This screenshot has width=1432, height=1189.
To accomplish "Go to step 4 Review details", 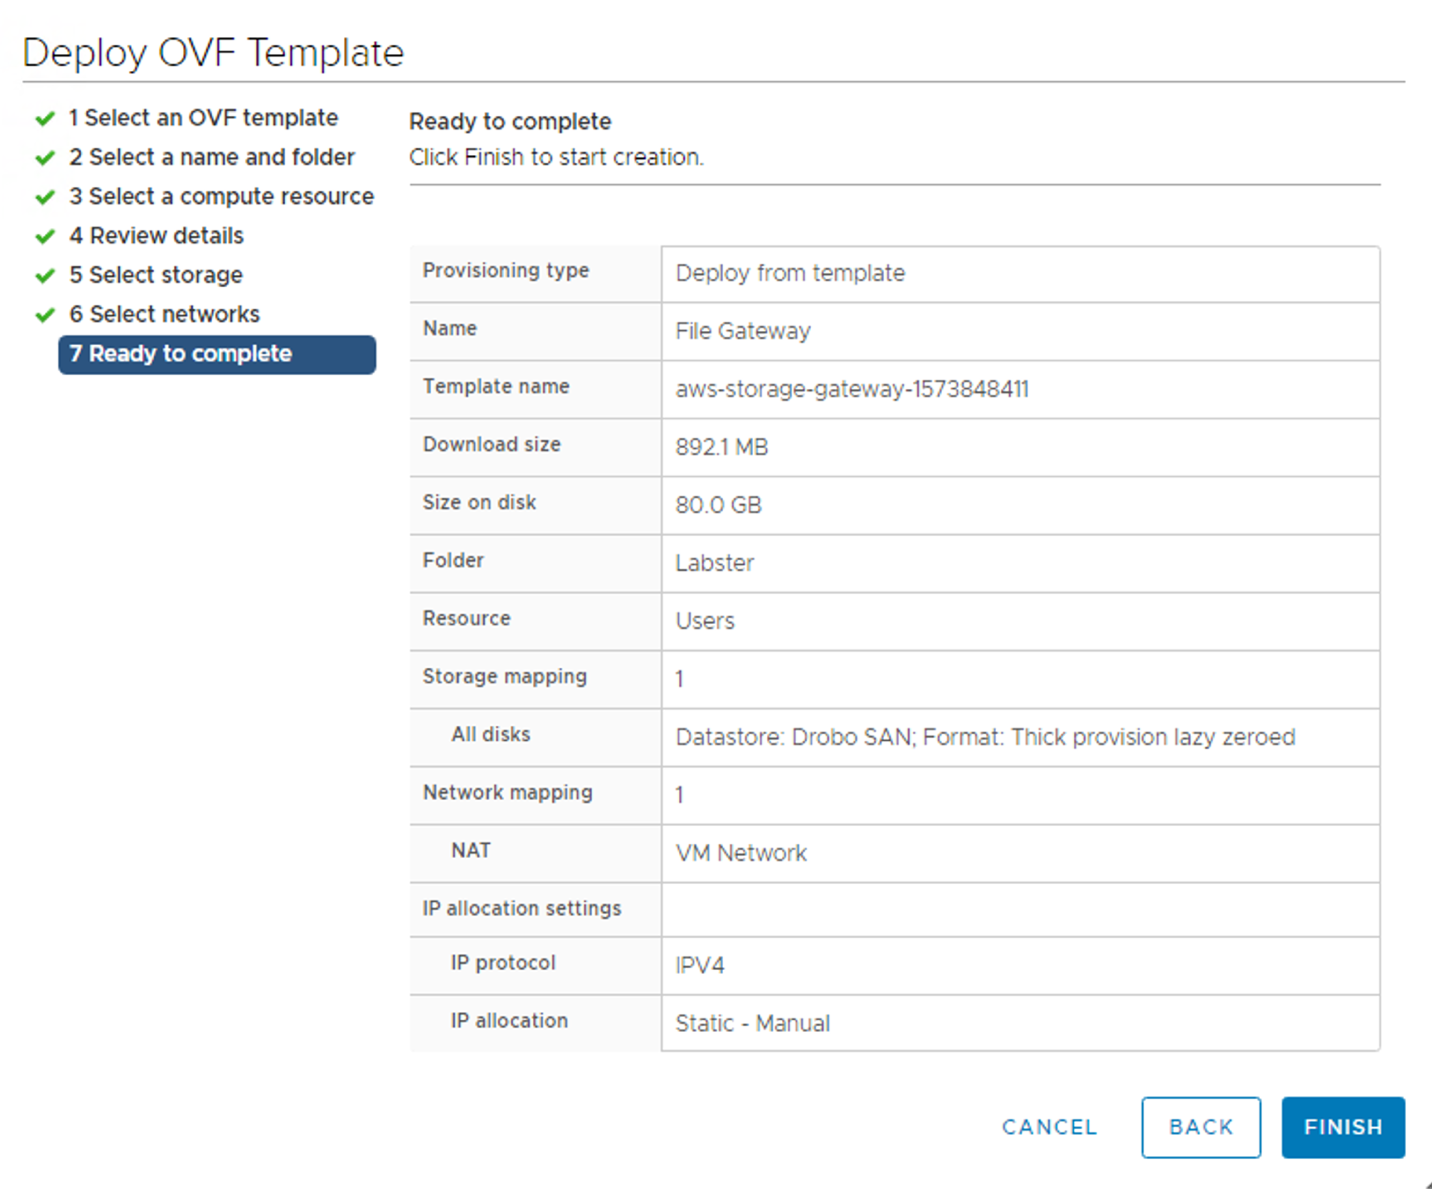I will (x=156, y=235).
